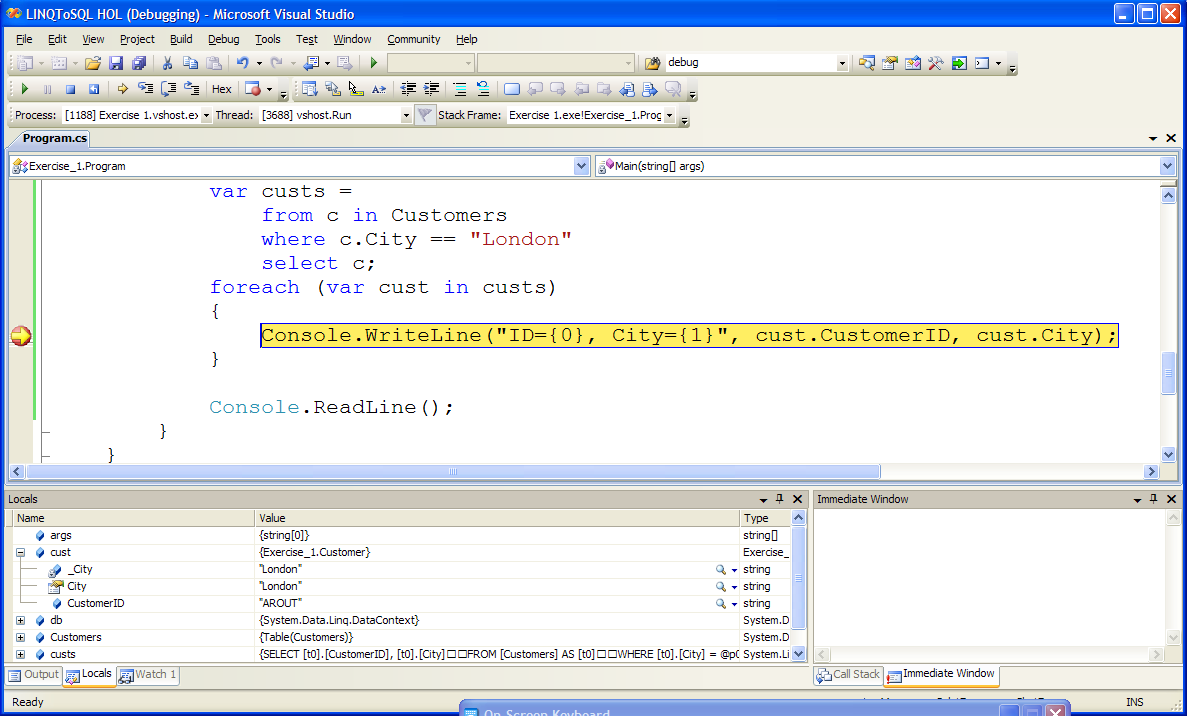
Task: Click the Copy icon in toolbar
Action: (191, 64)
